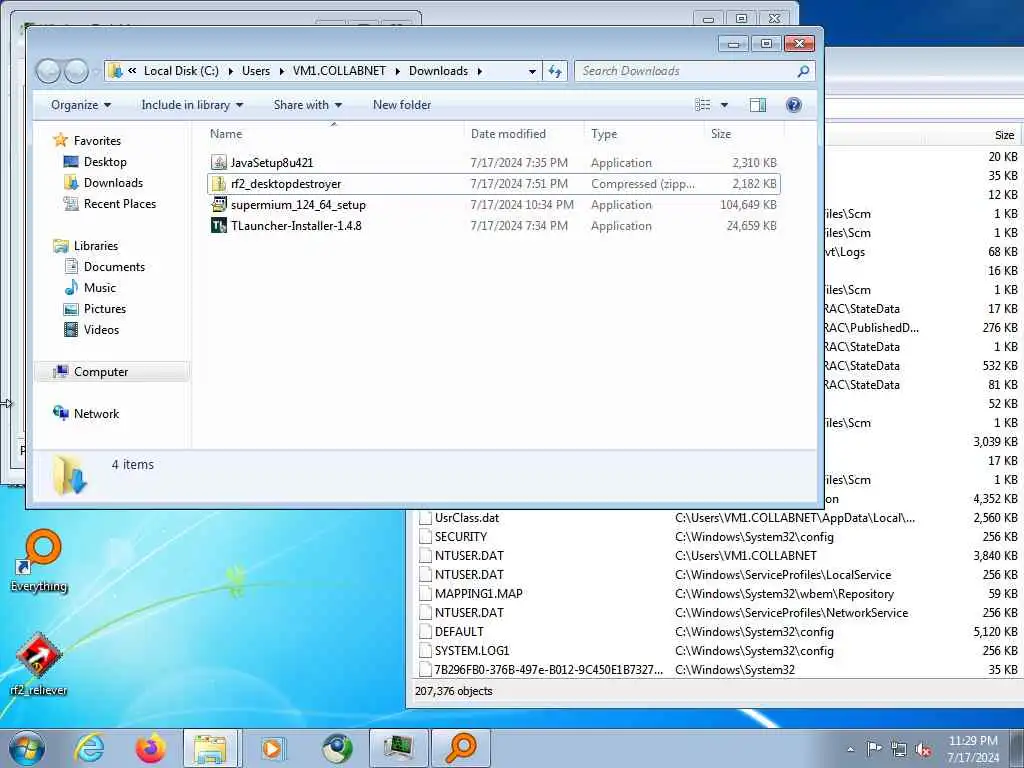Select rf2_desktopdestroyer zip icon
The width and height of the screenshot is (1024, 768).
click(219, 184)
